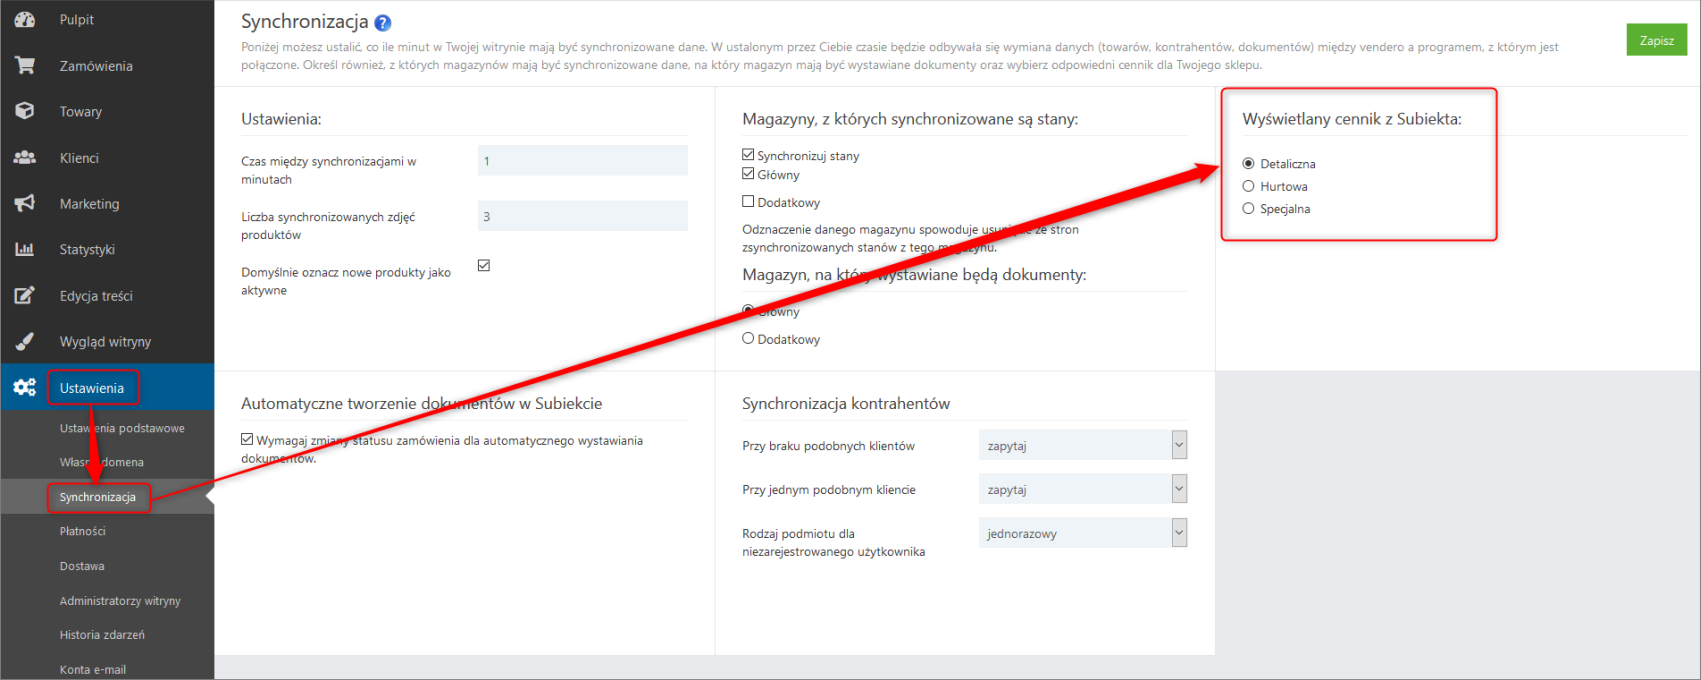Viewport: 1701px width, 680px height.
Task: Open 'Przy jednym podobnym kliencie' dropdown
Action: pyautogui.click(x=1083, y=489)
